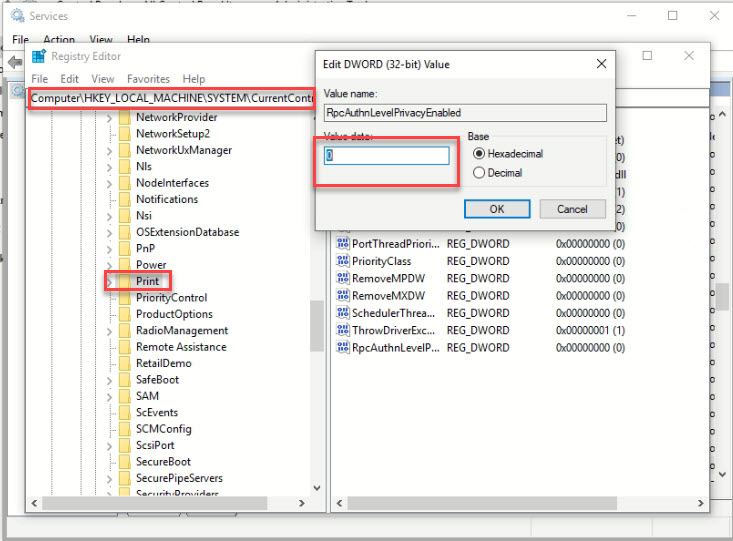This screenshot has width=733, height=541.
Task: Expand the Print registry key
Action: tap(110, 282)
